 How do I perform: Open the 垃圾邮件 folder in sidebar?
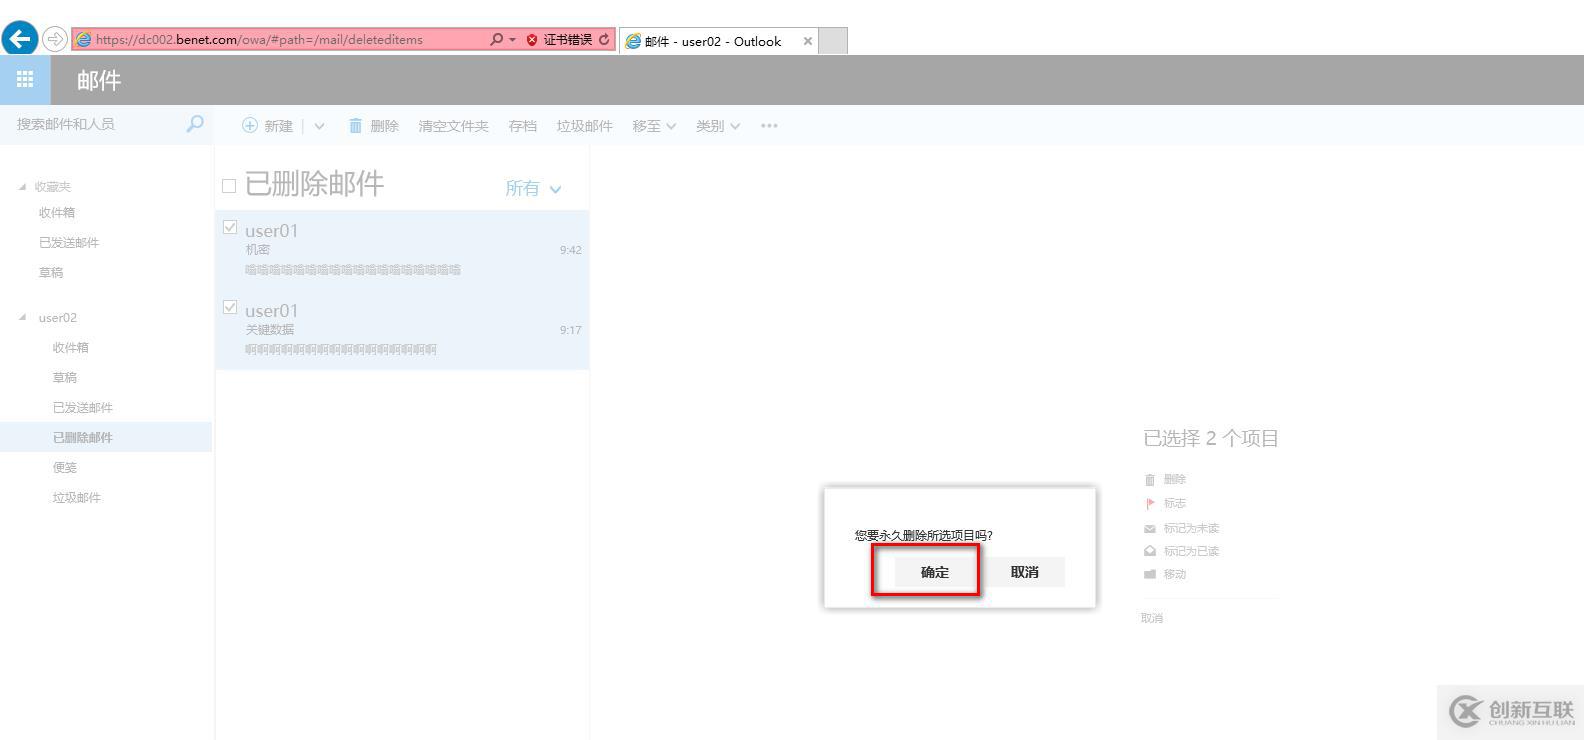pyautogui.click(x=77, y=497)
